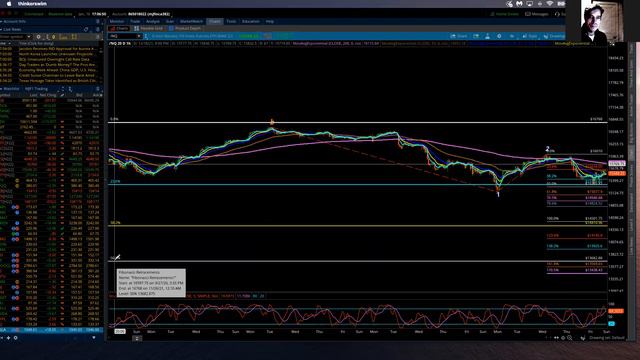
Task: Open the Apple menu
Action: [x=9, y=4]
